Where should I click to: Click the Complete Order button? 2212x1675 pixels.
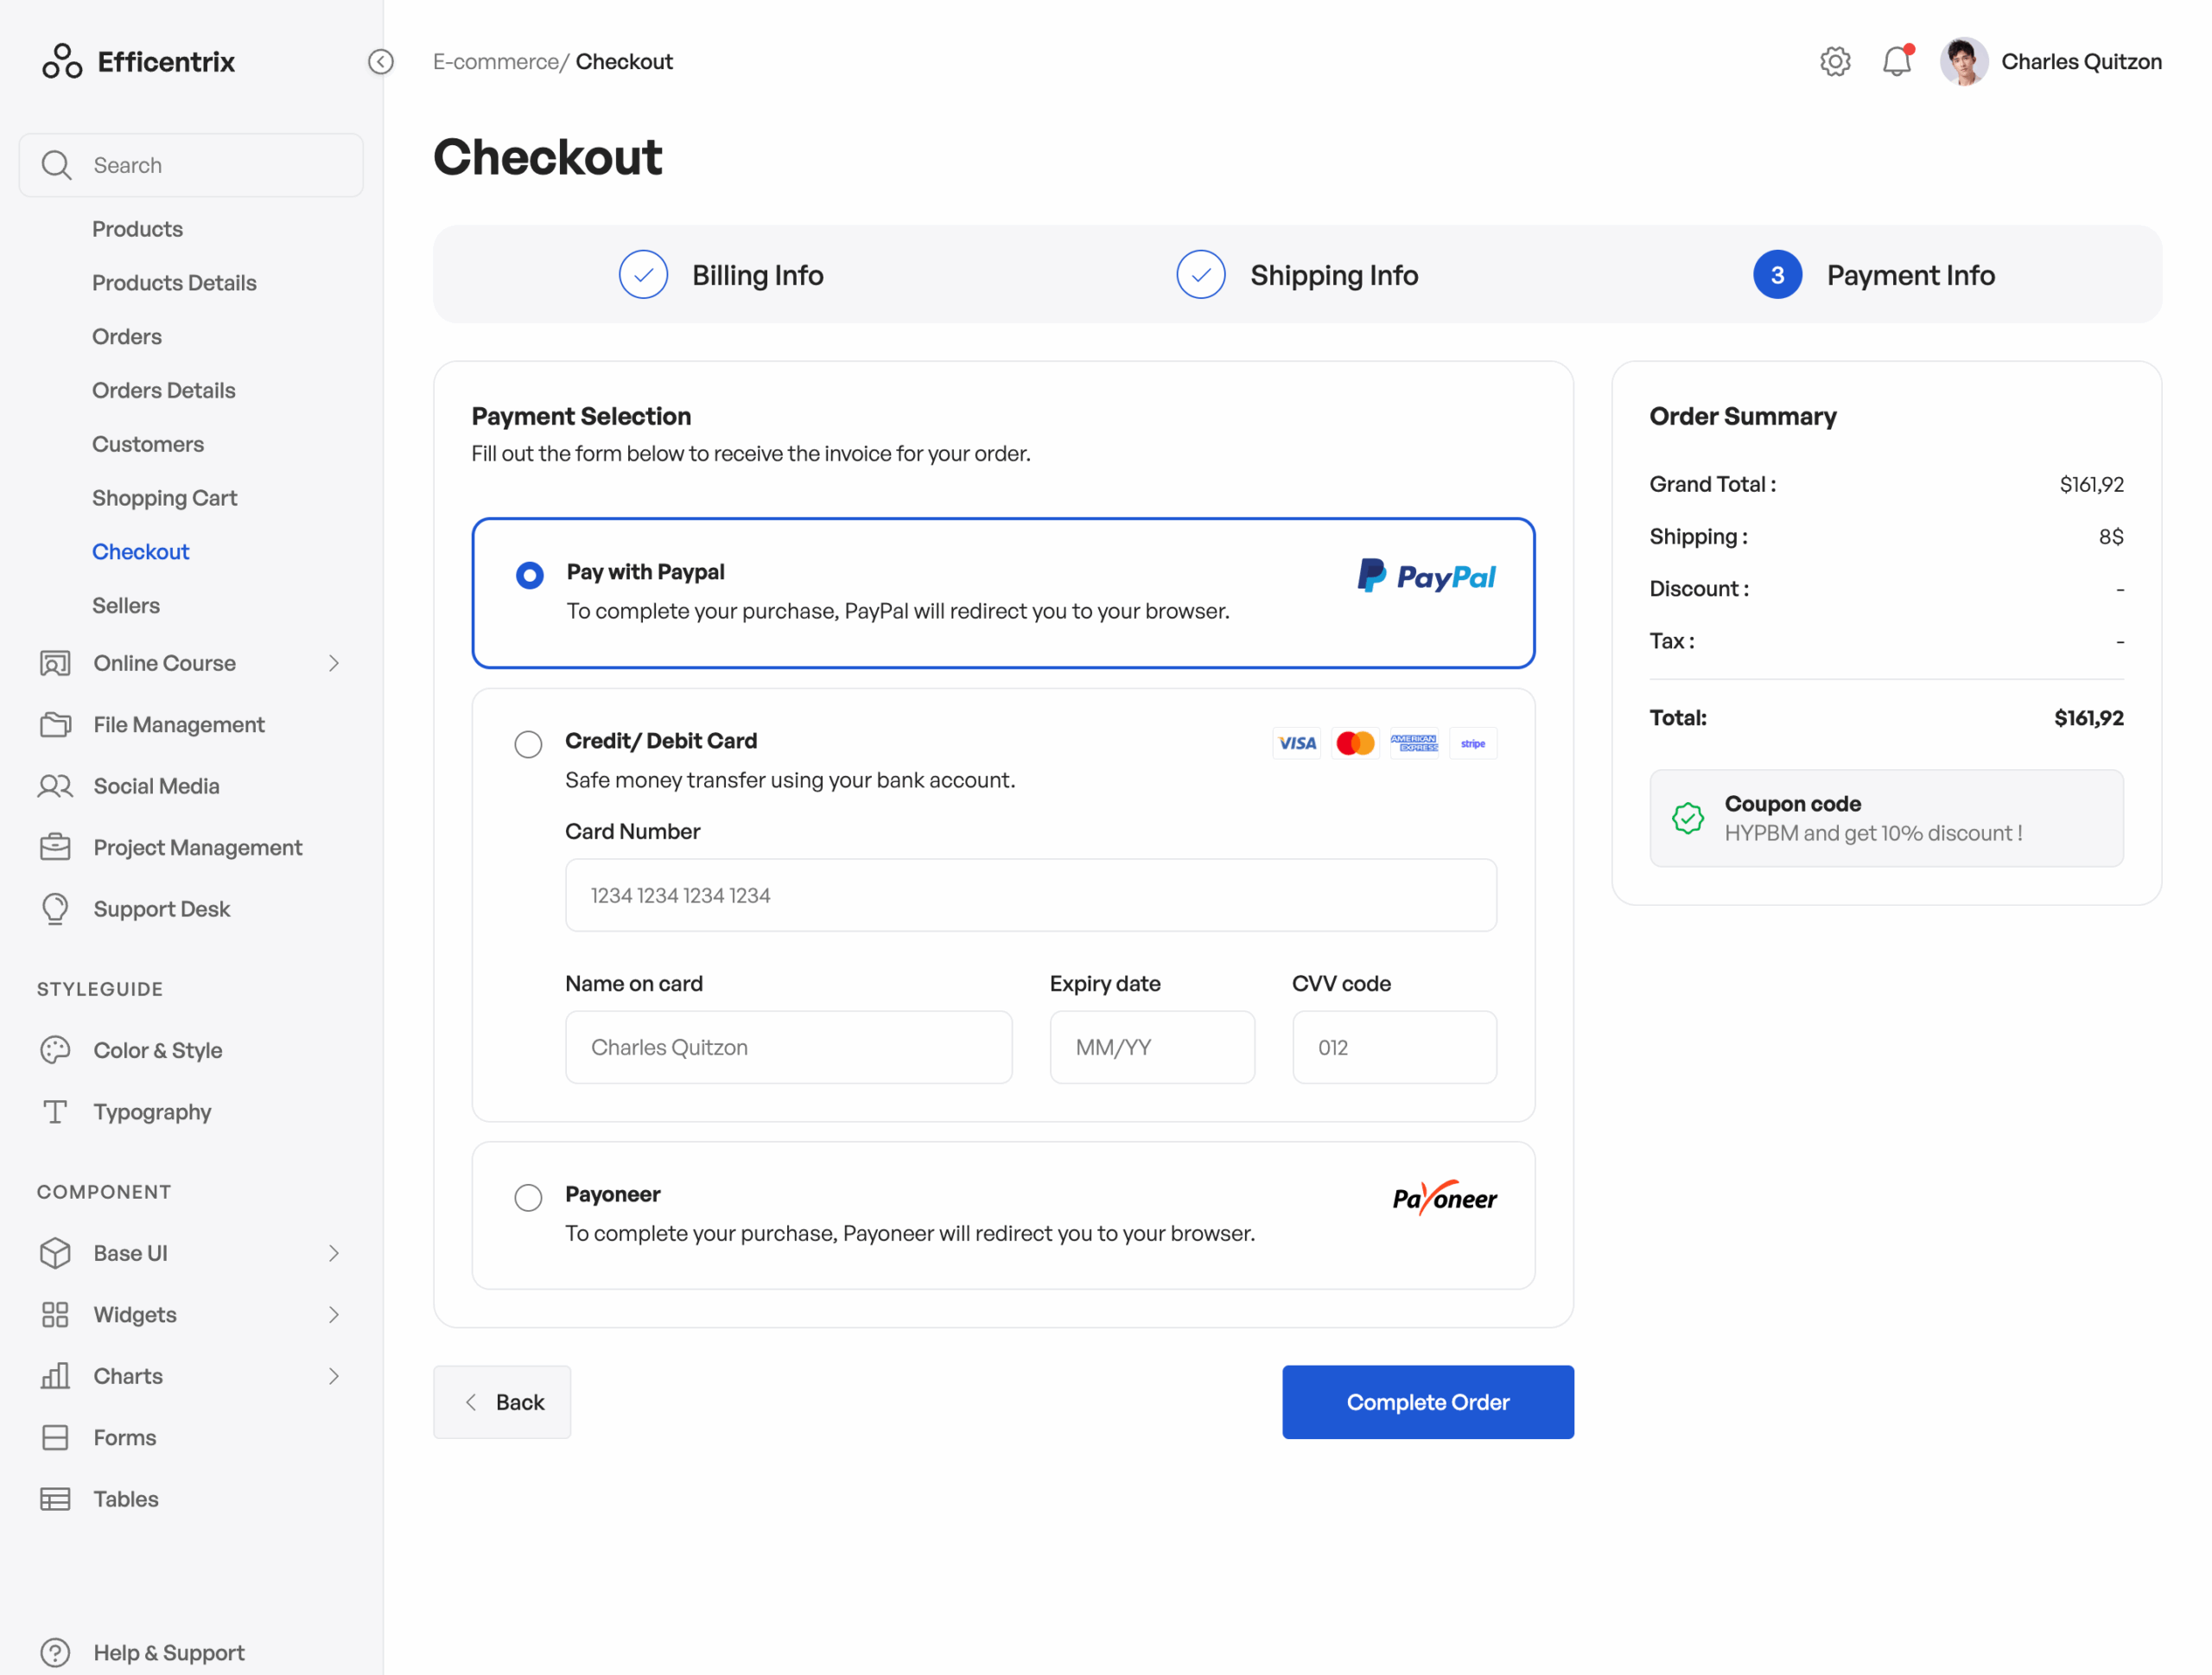1427,1402
